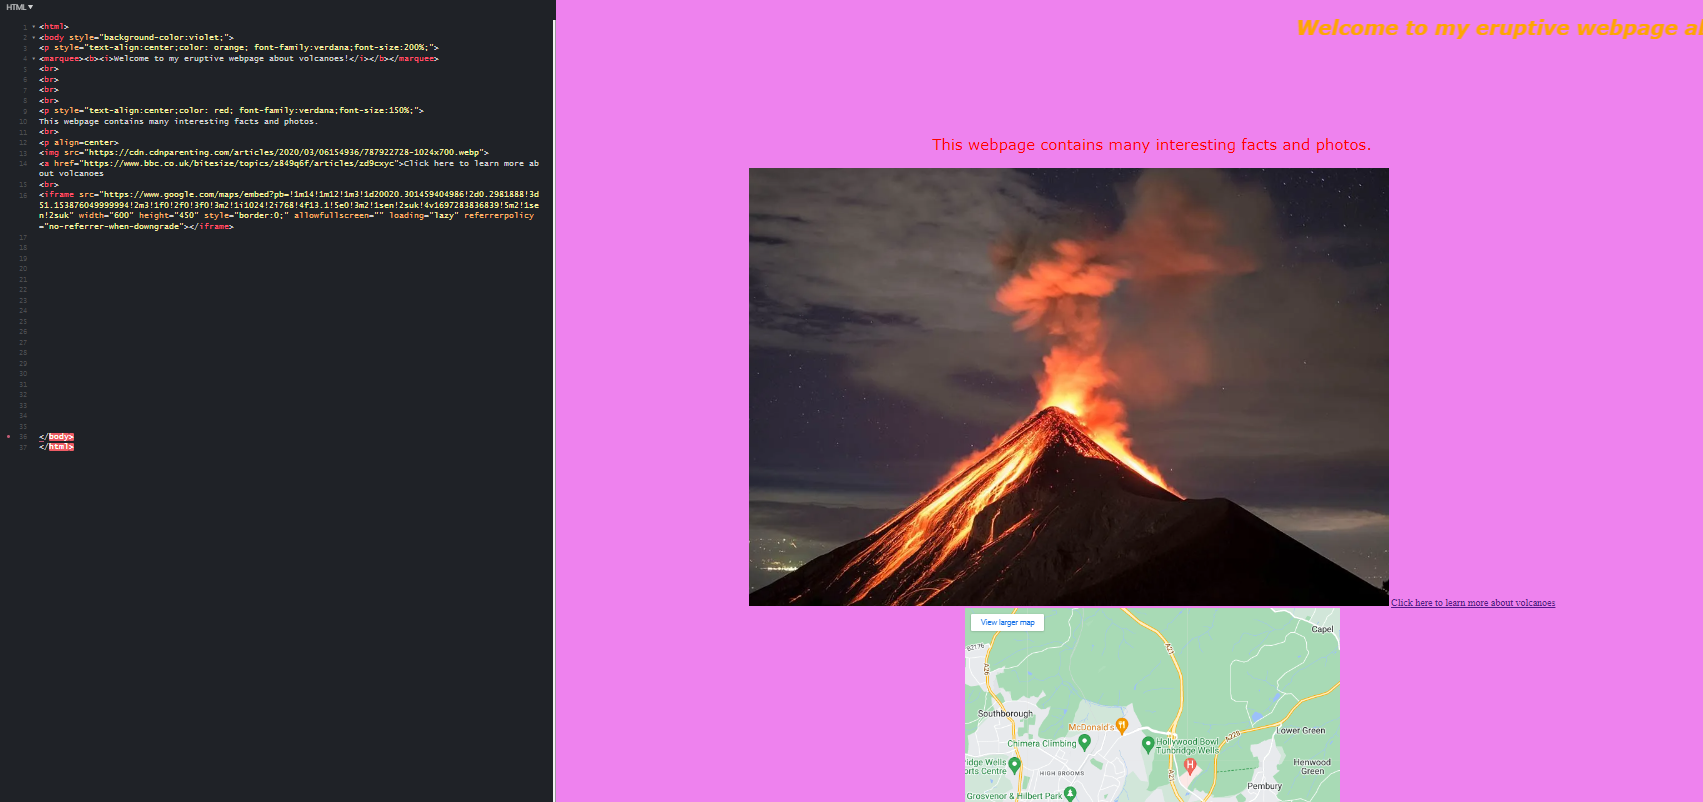Click the divider between editor and preview
This screenshot has width=1703, height=802.
555,400
